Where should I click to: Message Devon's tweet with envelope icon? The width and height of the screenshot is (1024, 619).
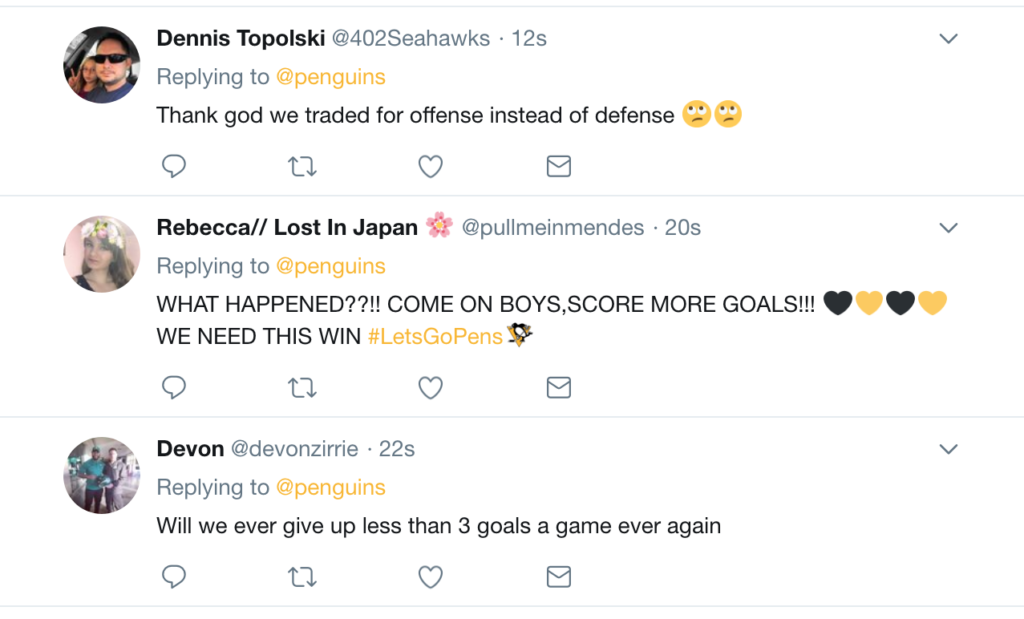pyautogui.click(x=559, y=576)
